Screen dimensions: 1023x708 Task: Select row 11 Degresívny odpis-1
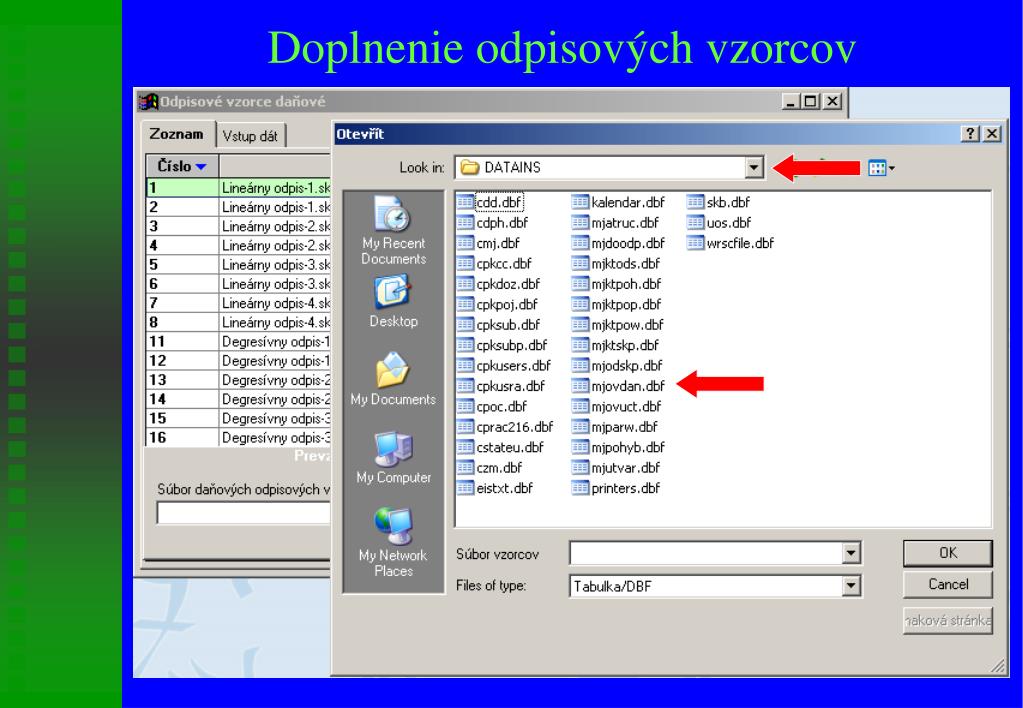[239, 341]
